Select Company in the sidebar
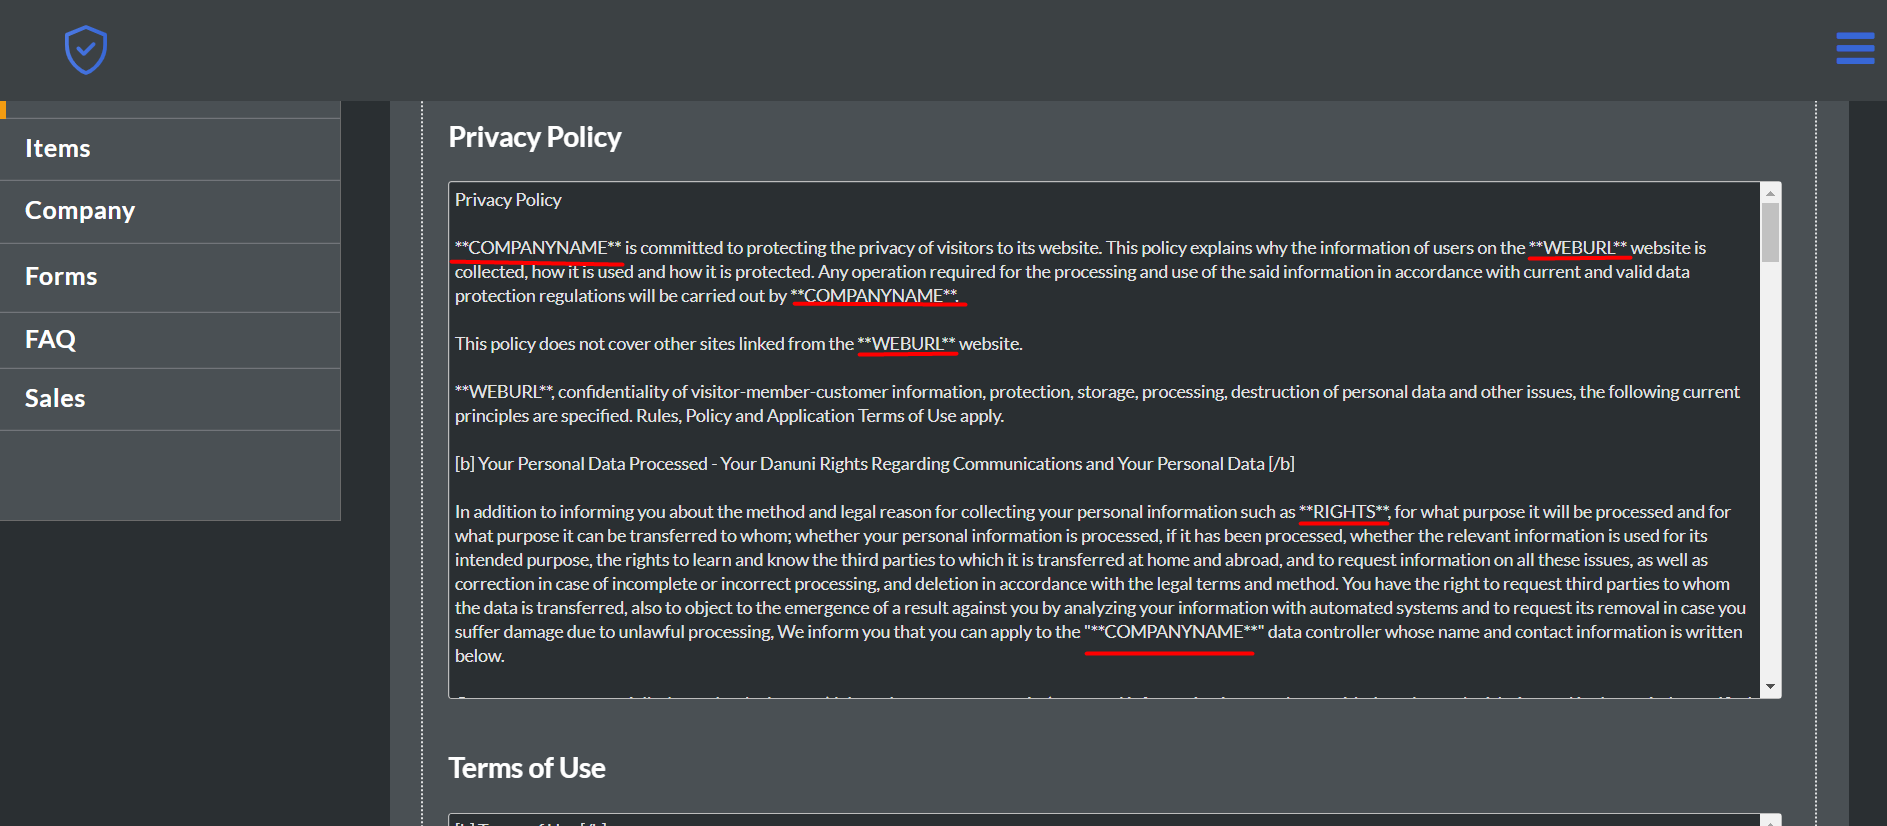The image size is (1887, 826). point(170,212)
